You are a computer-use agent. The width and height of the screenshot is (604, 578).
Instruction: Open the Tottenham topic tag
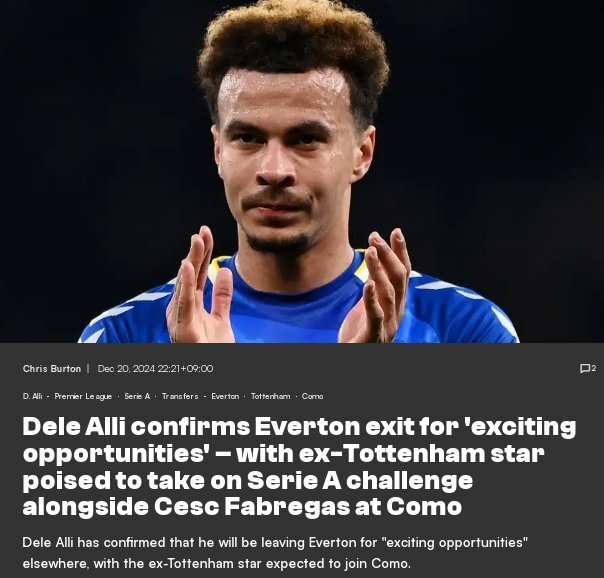(270, 396)
